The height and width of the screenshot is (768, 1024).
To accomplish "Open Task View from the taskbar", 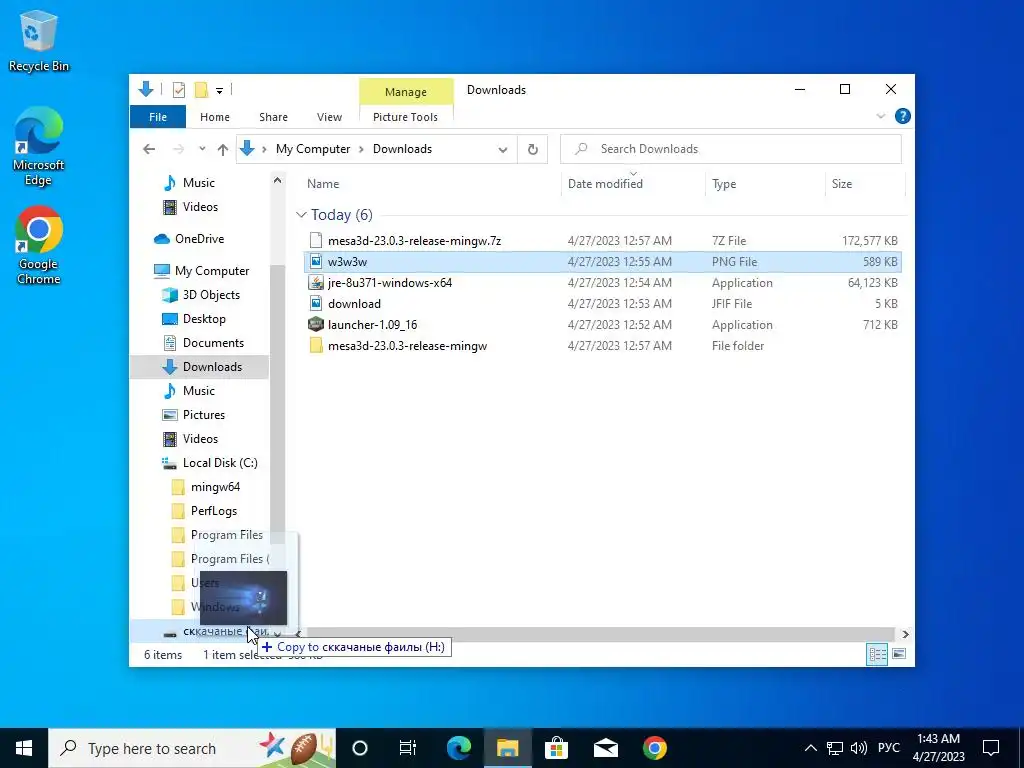I will click(x=408, y=748).
